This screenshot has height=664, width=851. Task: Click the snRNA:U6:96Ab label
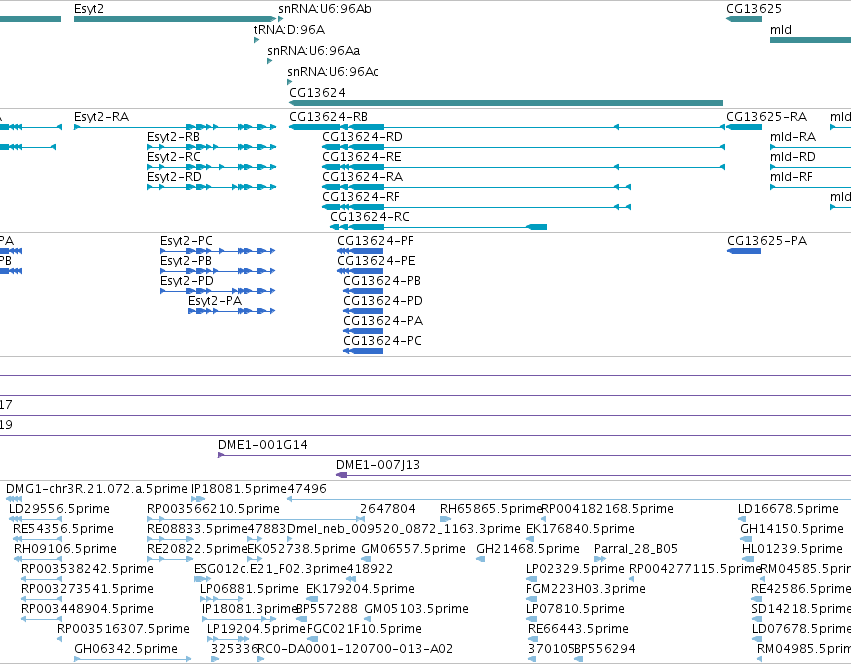point(325,9)
